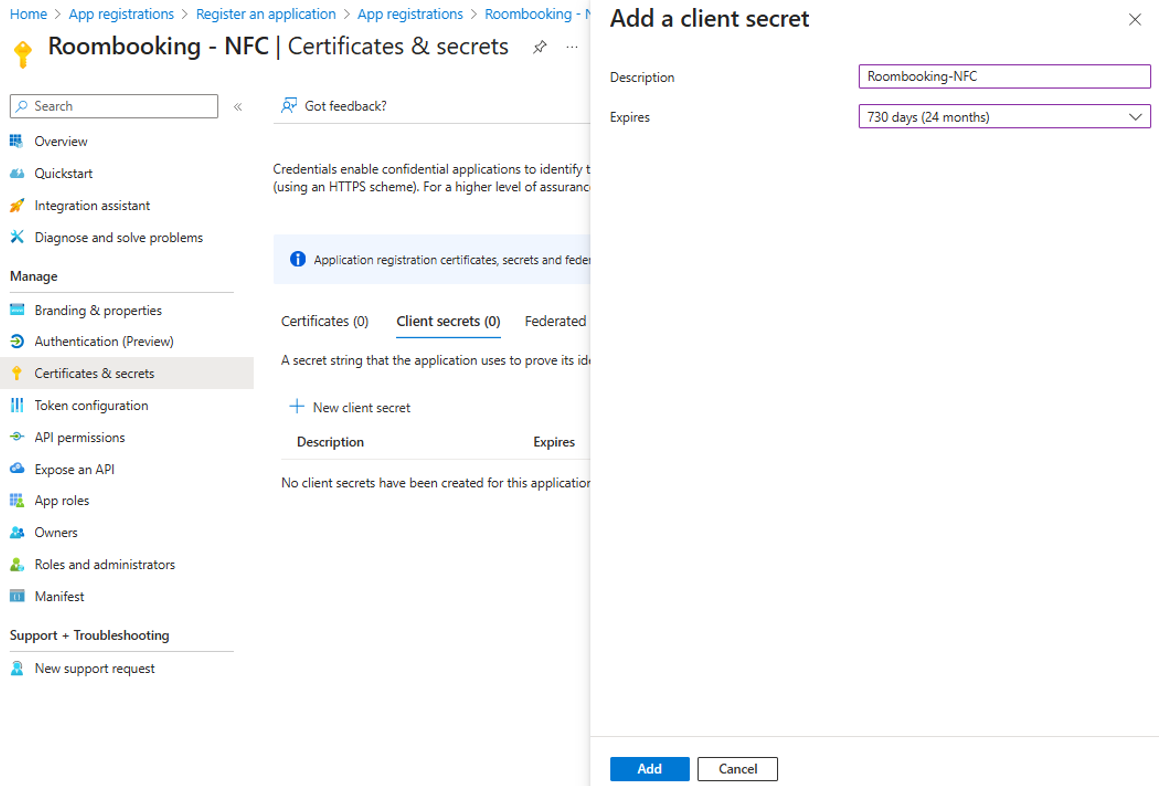
Task: Close the Add a client secret panel
Action: [x=1134, y=20]
